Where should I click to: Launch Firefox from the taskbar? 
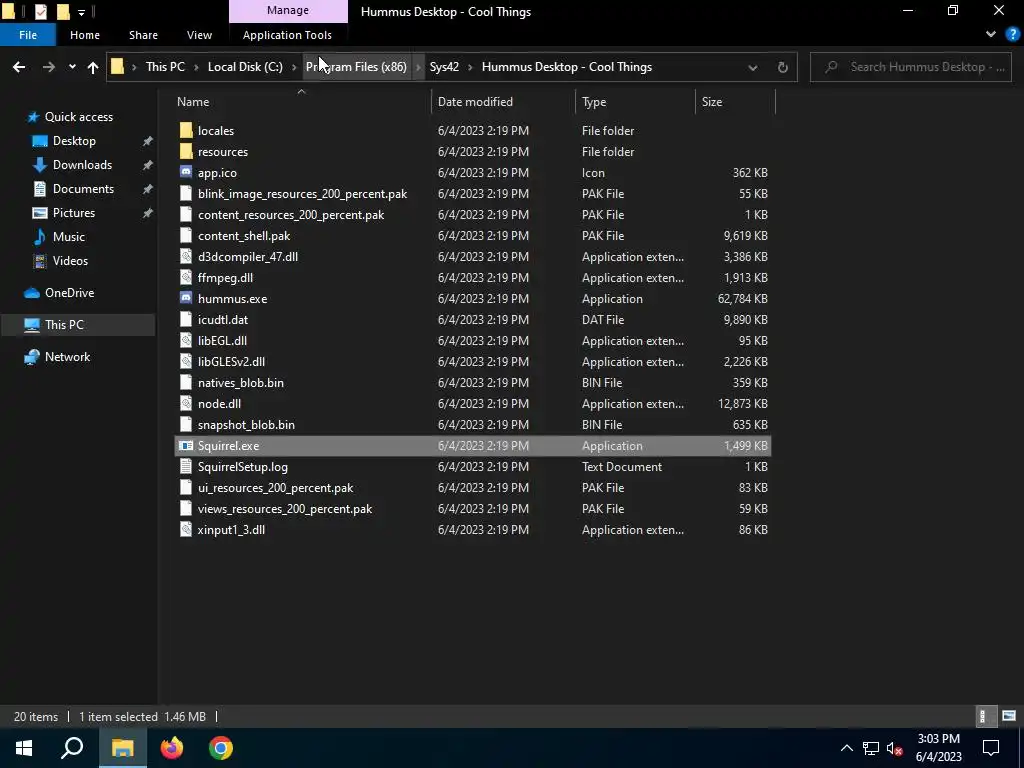pyautogui.click(x=172, y=748)
